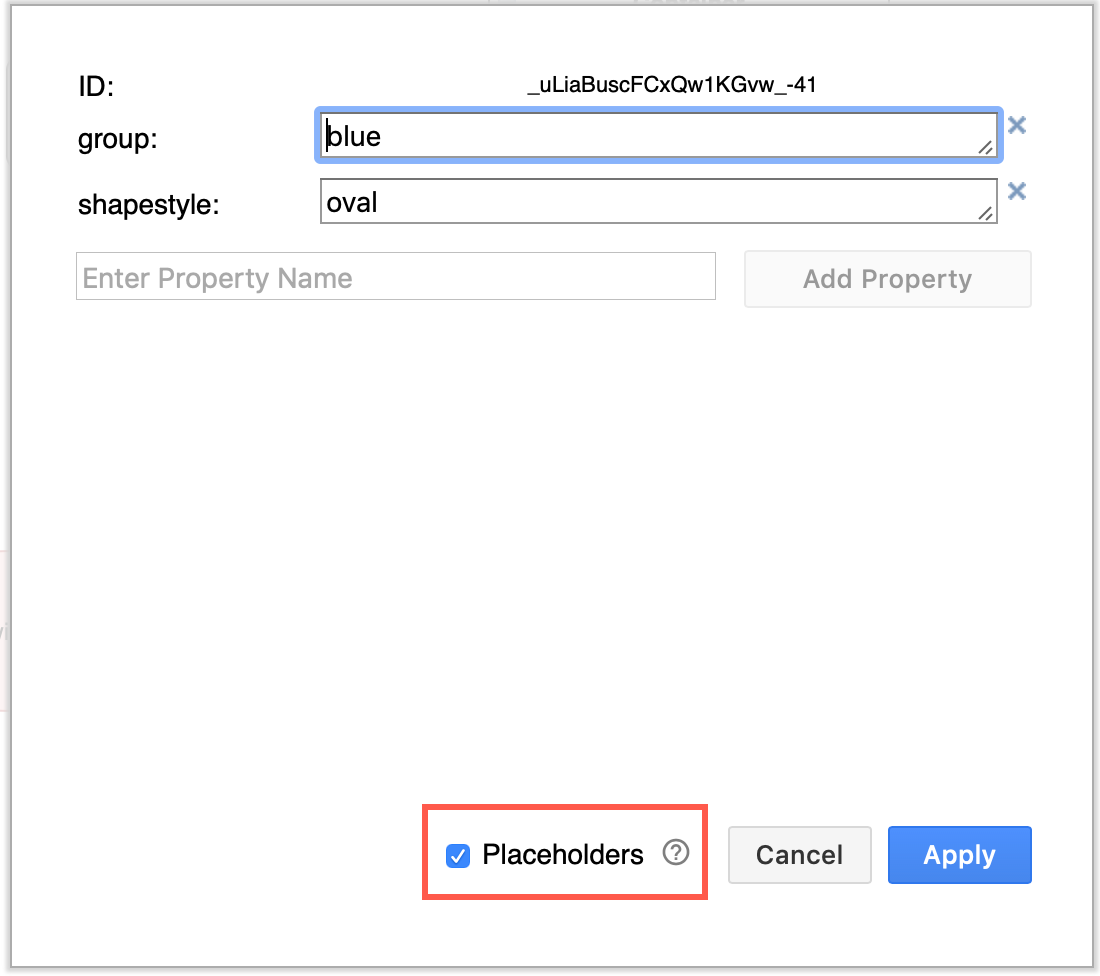Focus the Enter Property Name field
1100x976 pixels.
(x=395, y=276)
